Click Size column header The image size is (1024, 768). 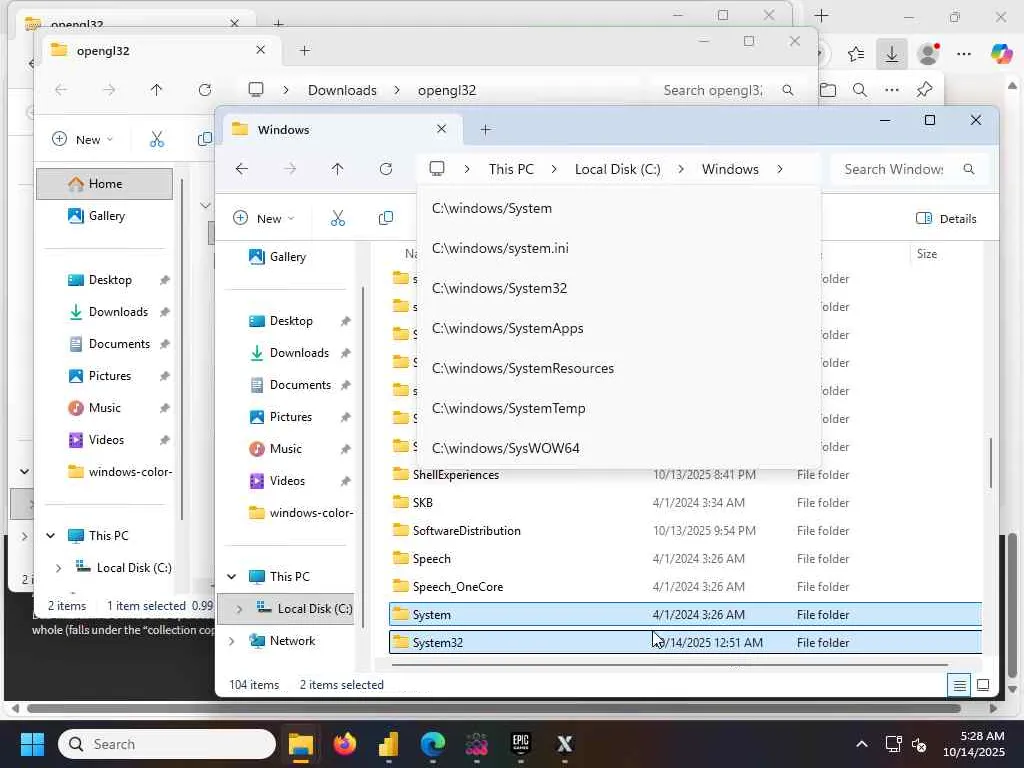pyautogui.click(x=927, y=253)
